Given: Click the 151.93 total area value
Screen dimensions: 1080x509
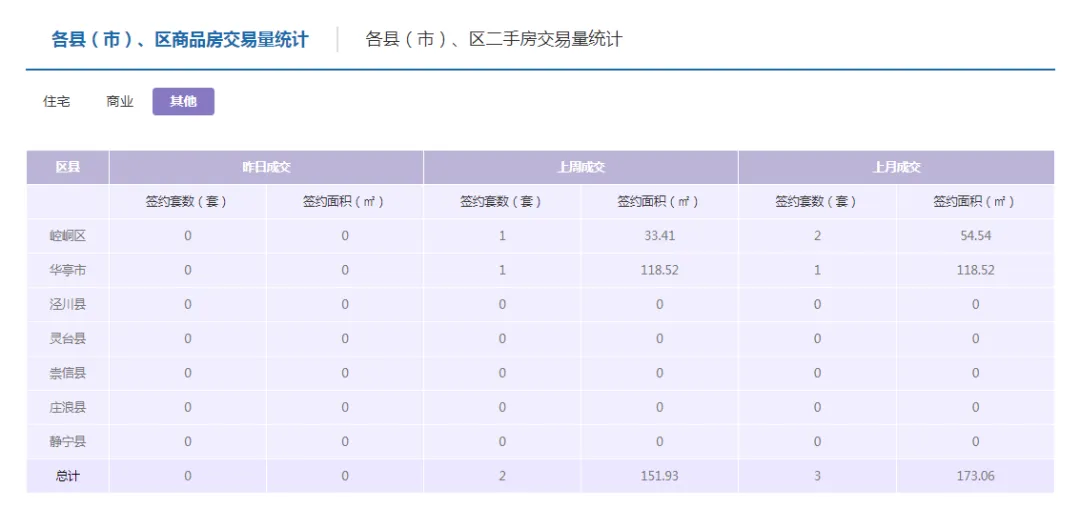Looking at the screenshot, I should point(659,476).
